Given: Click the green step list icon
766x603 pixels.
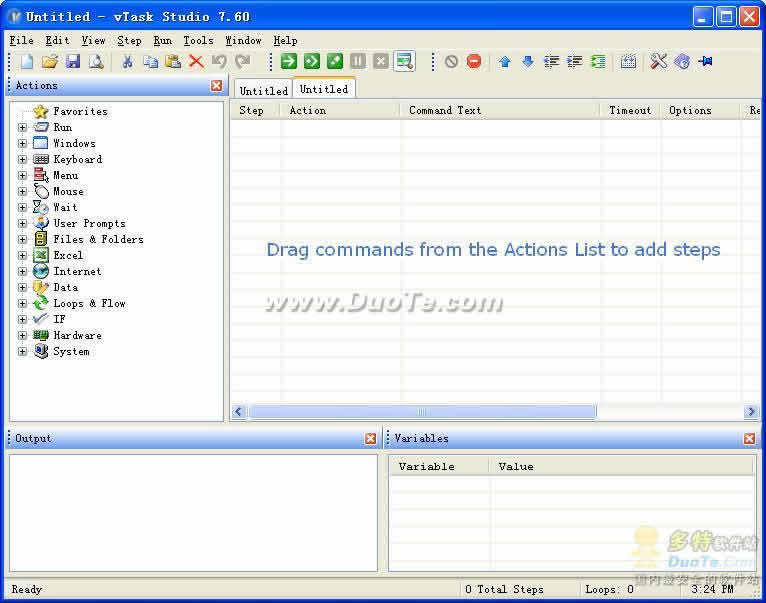Looking at the screenshot, I should (x=598, y=62).
